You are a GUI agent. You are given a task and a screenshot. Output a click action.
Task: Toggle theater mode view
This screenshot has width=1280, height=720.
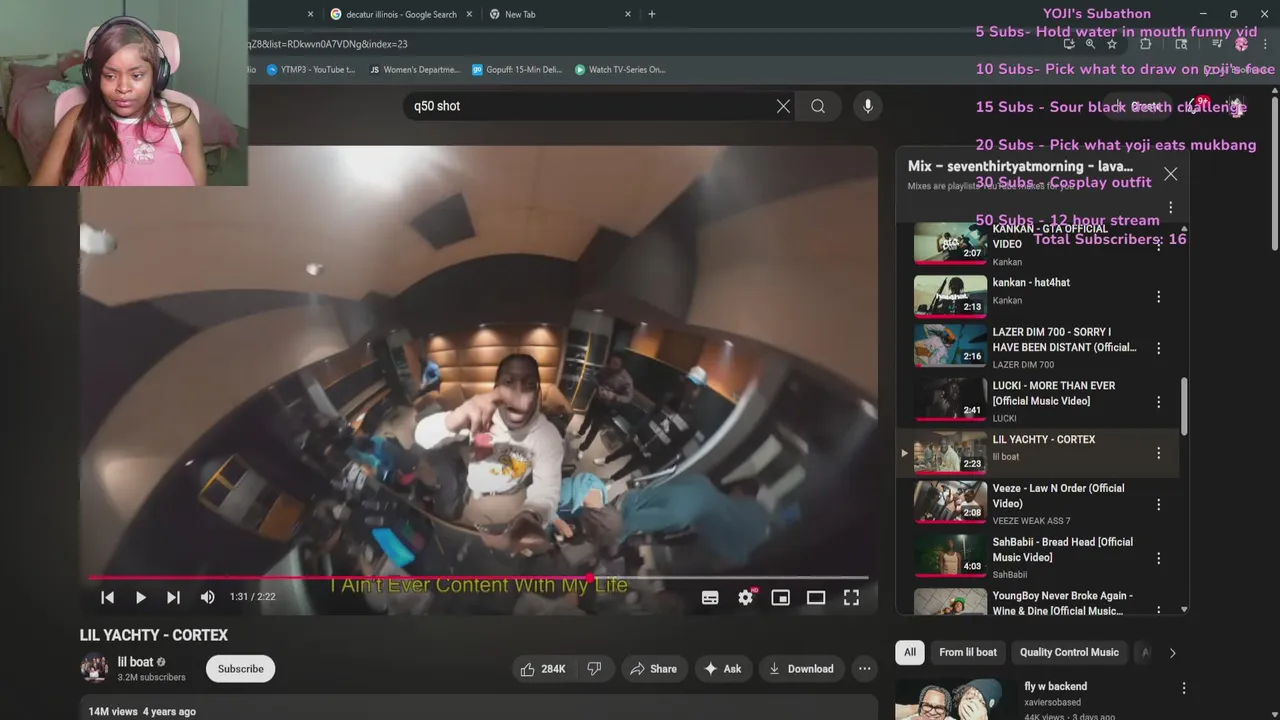[x=816, y=597]
